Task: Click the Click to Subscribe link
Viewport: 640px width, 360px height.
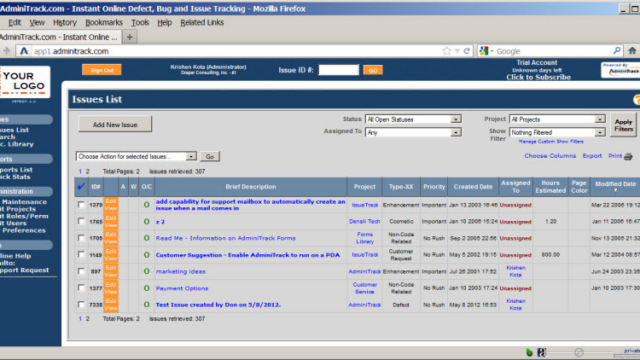Action: click(538, 77)
